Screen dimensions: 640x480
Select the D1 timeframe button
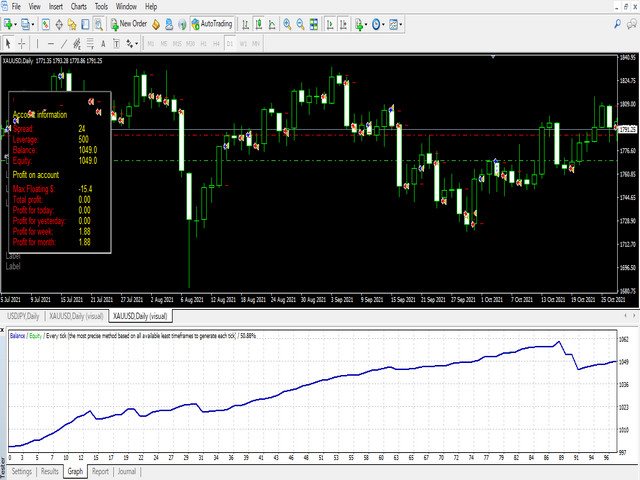229,44
